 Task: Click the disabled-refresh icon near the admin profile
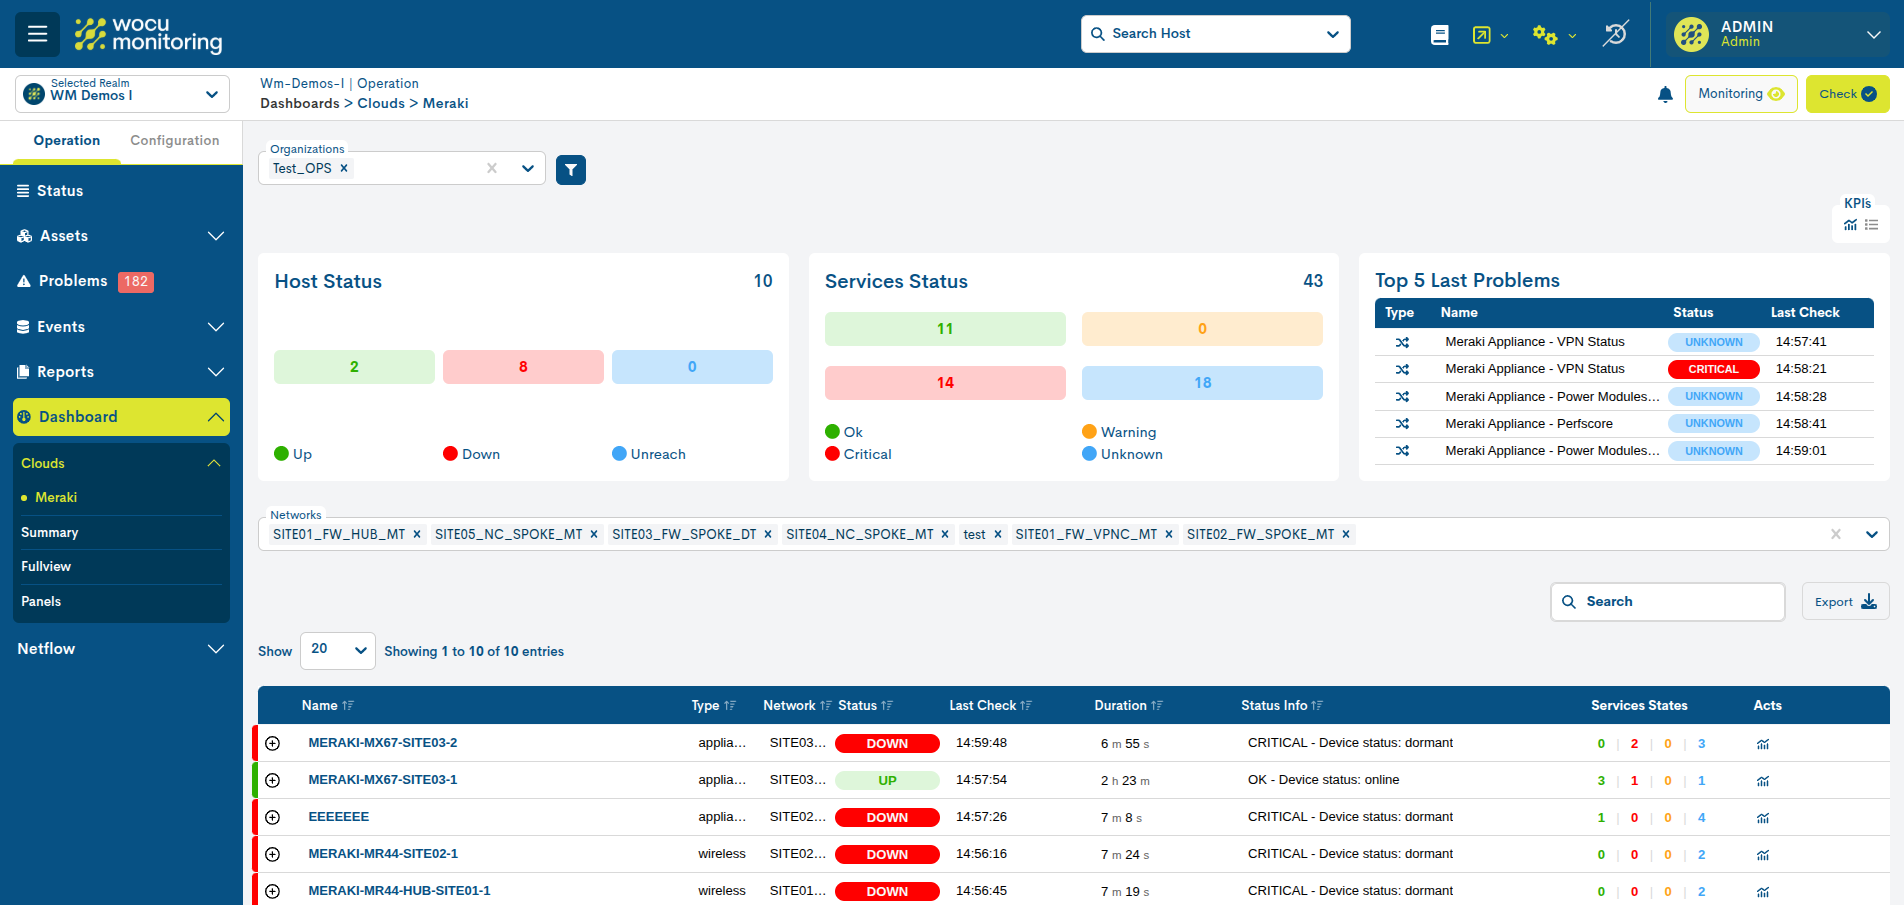(1616, 33)
